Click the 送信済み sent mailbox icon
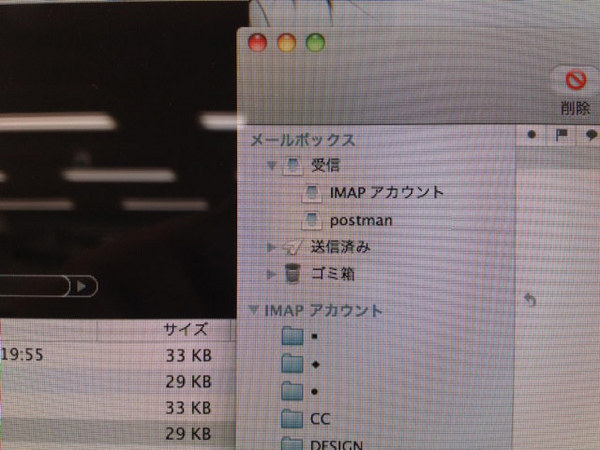The image size is (600, 450). [293, 246]
